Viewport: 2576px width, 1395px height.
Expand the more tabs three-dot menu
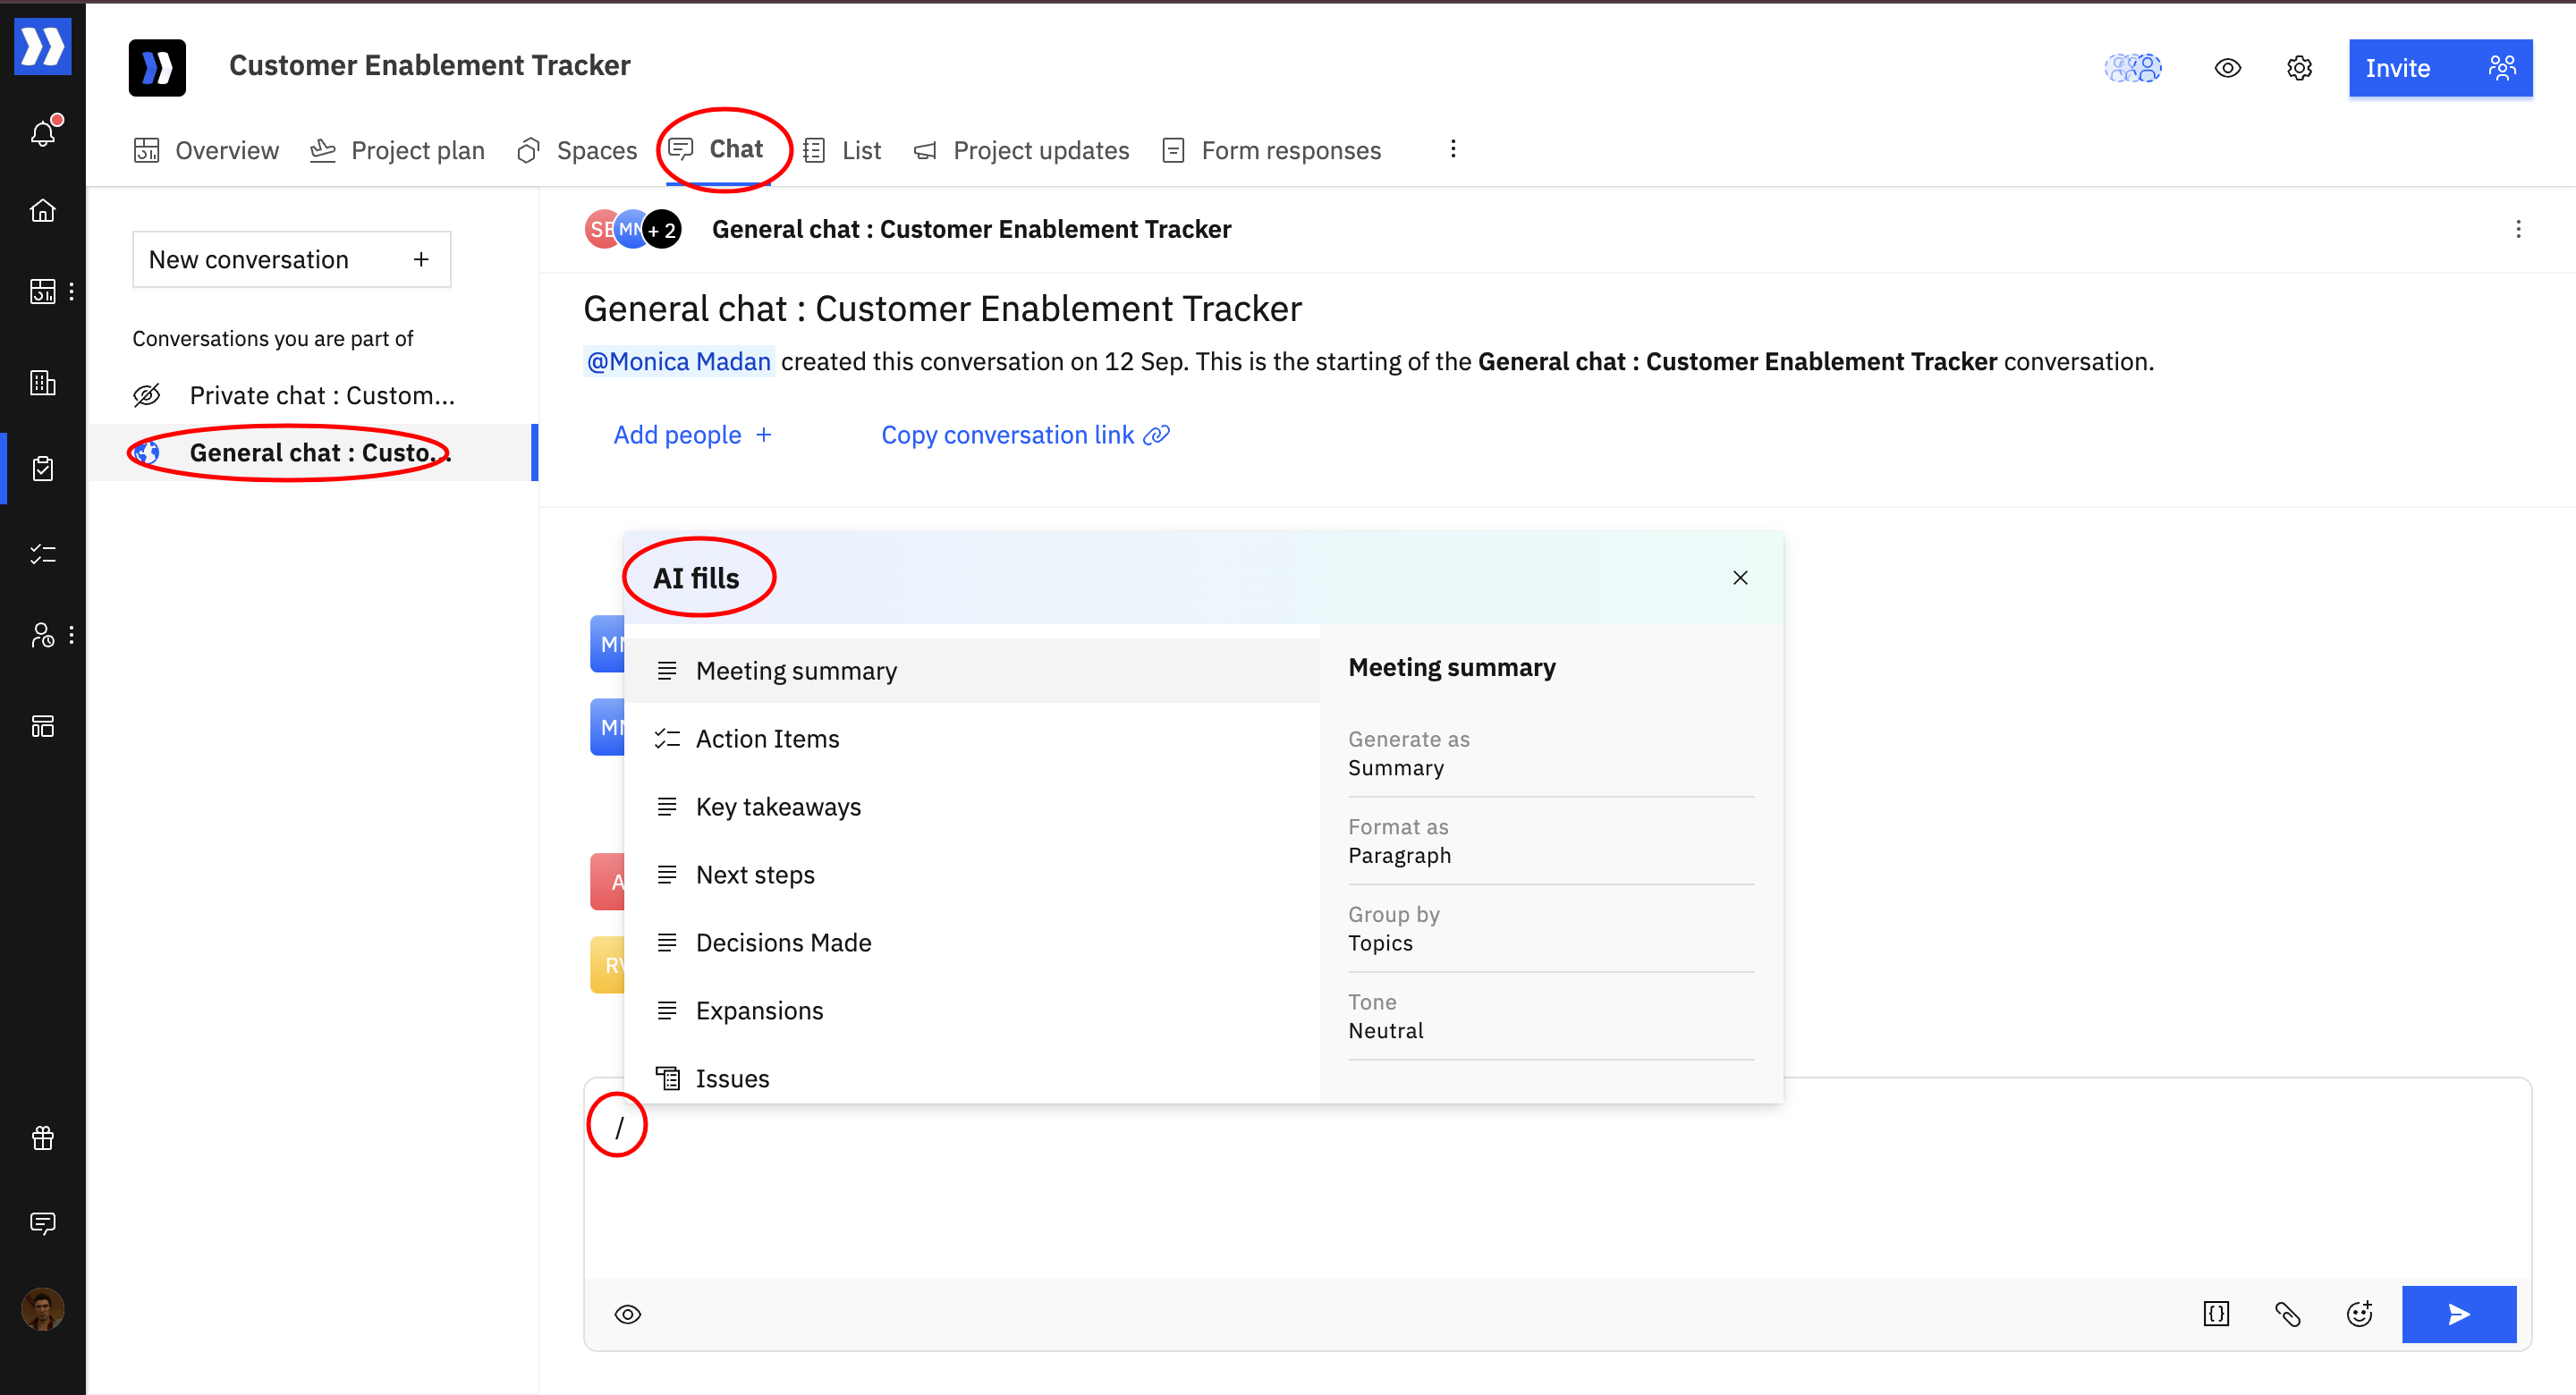(x=1453, y=150)
